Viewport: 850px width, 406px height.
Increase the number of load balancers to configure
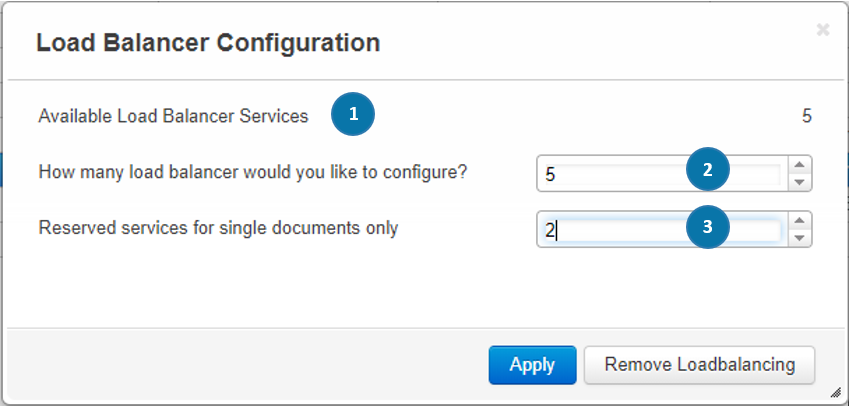799,165
